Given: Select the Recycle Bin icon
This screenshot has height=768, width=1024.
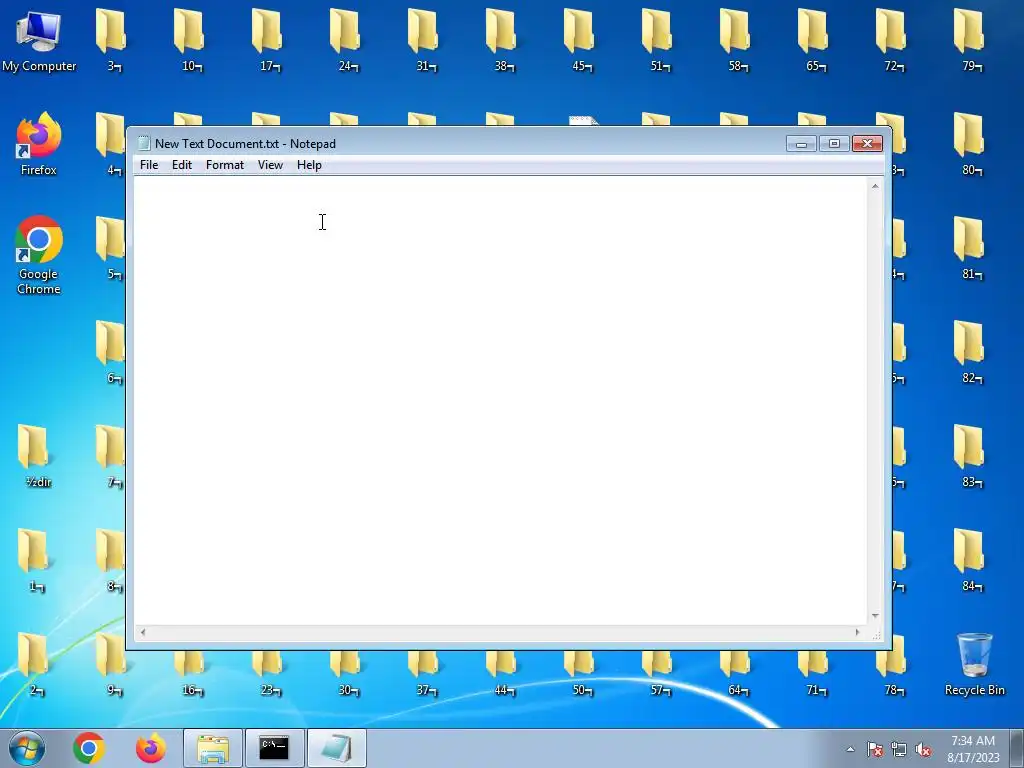Looking at the screenshot, I should pyautogui.click(x=974, y=664).
